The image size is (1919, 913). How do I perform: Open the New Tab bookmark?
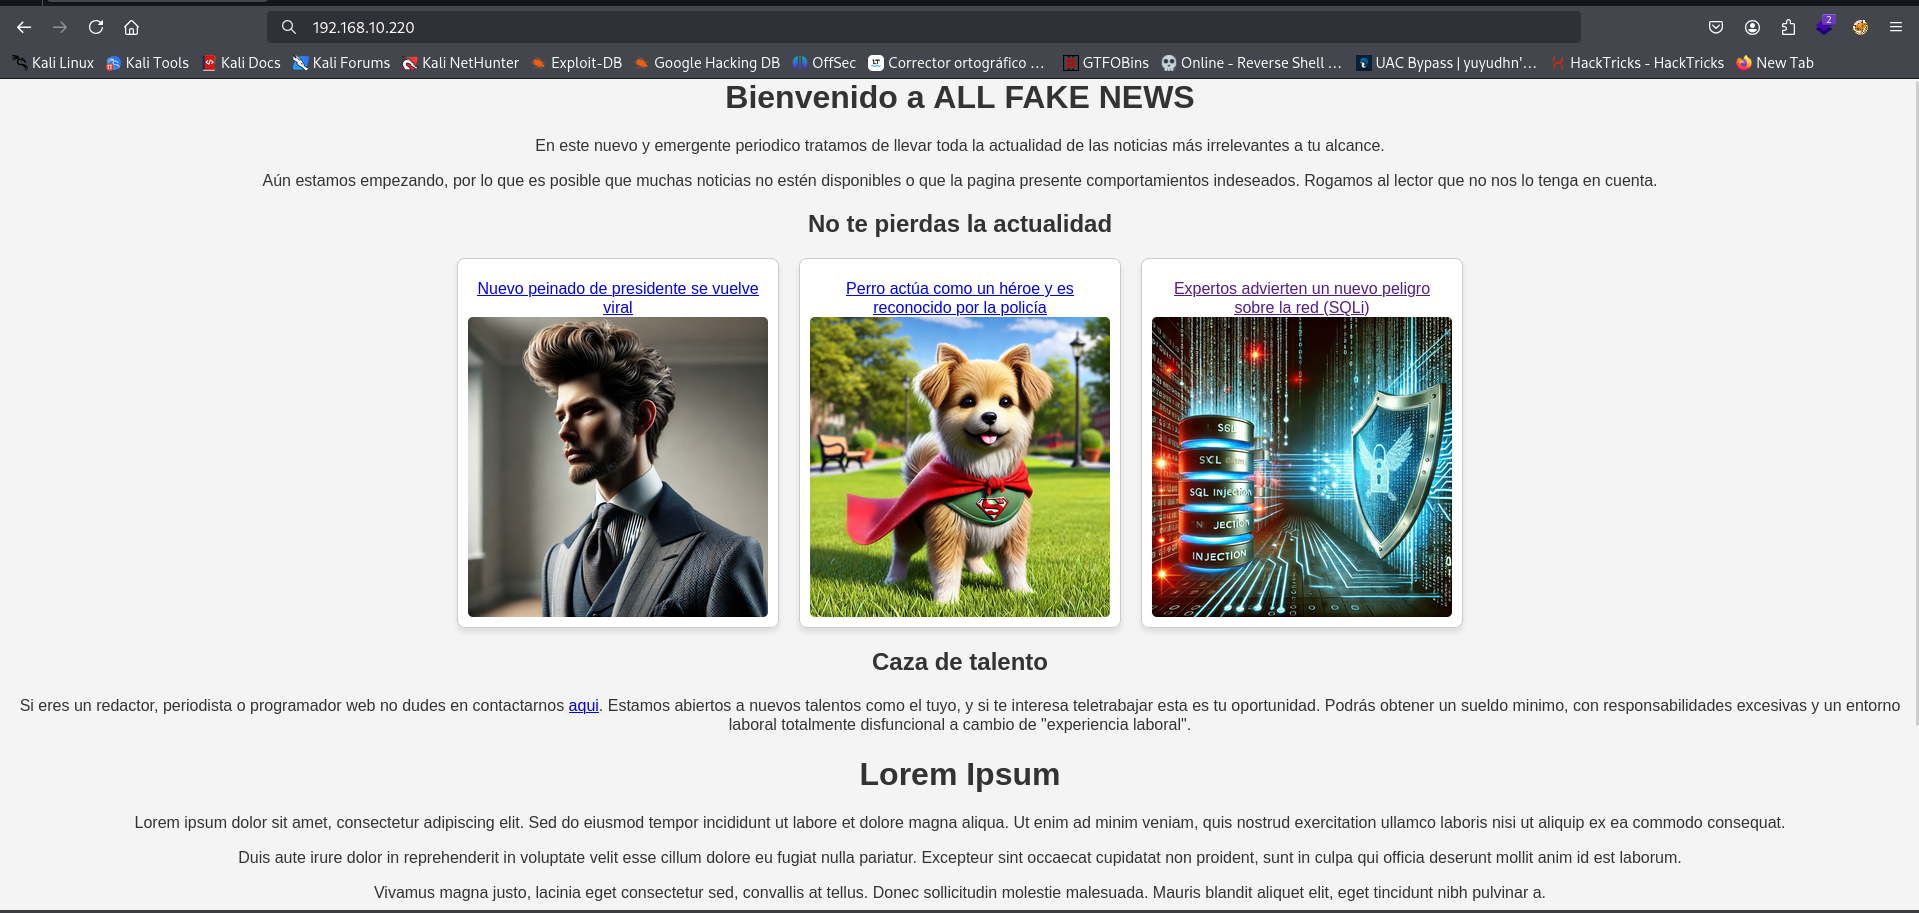click(1775, 63)
